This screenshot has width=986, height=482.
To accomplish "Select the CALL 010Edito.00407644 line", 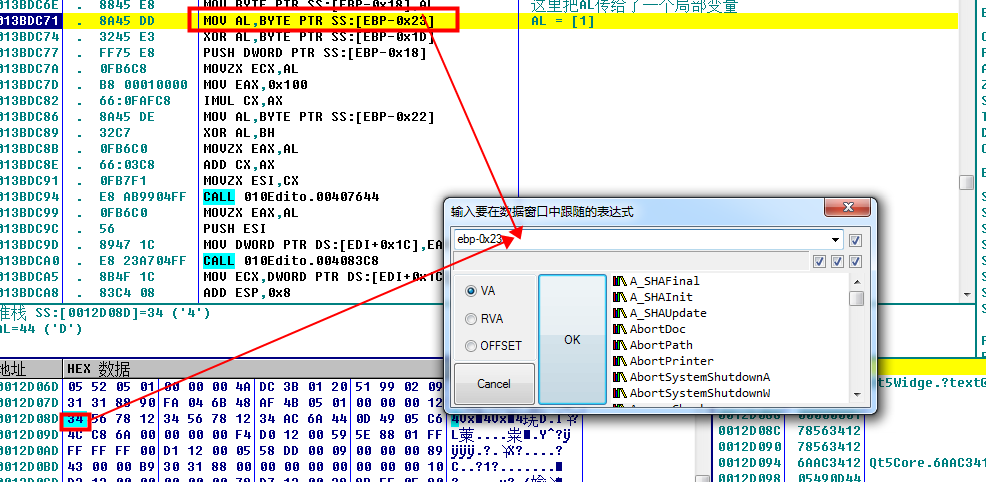I will 291,197.
